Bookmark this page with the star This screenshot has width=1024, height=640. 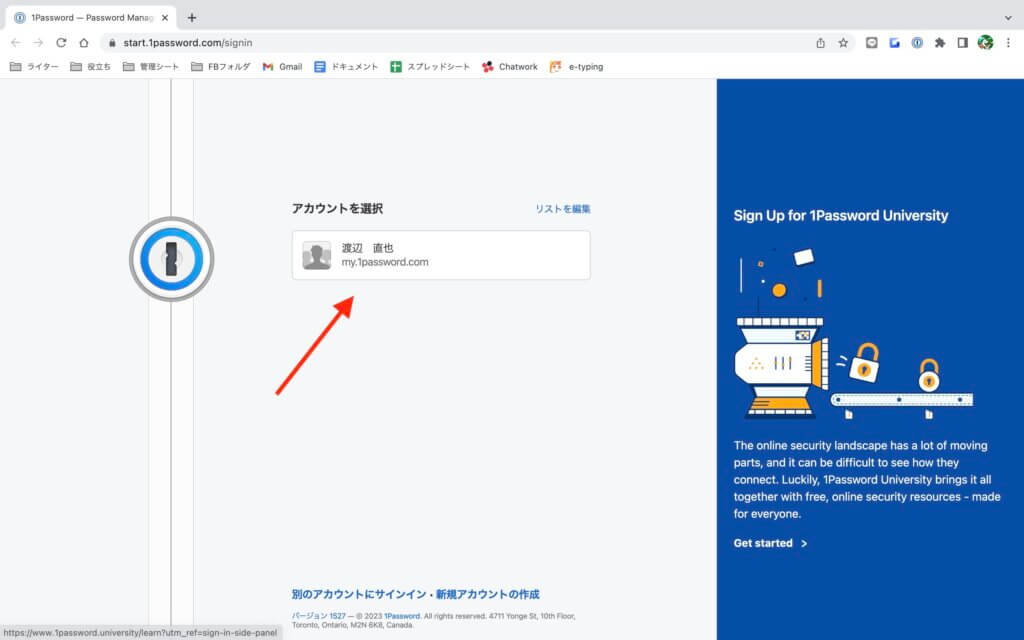point(843,42)
